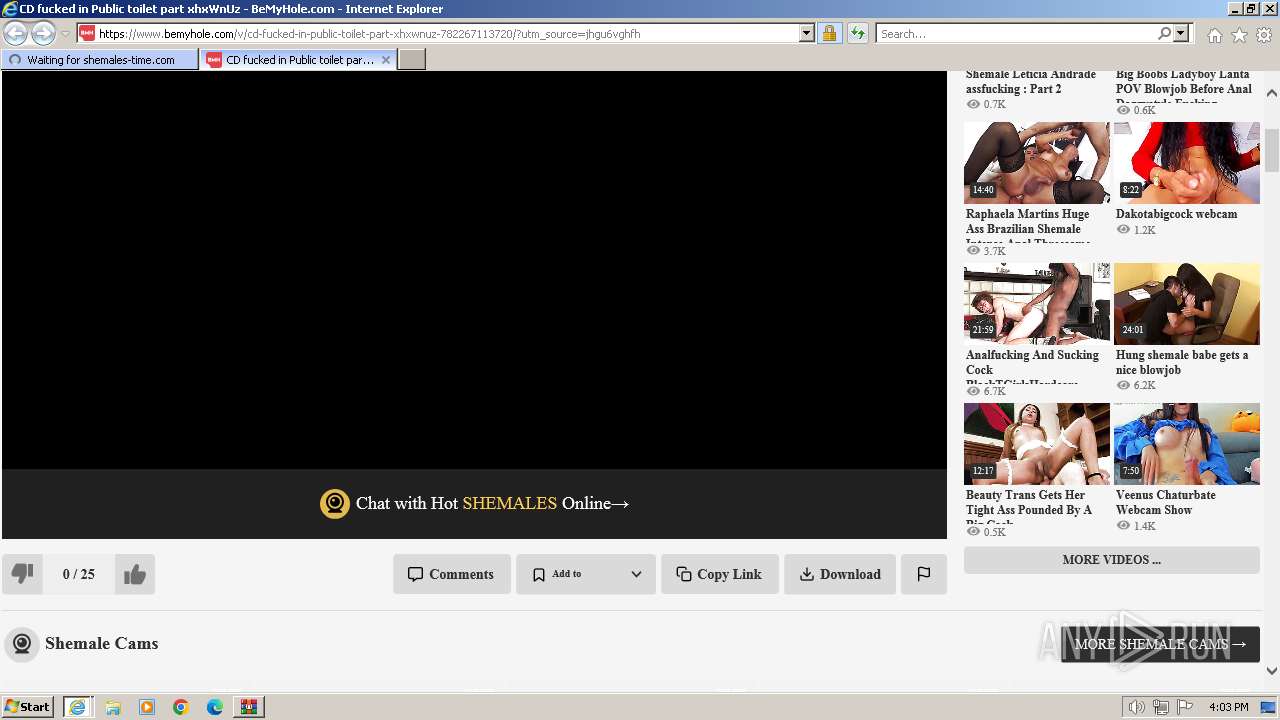Screen dimensions: 1280x720
Task: Click the Copy Link button
Action: [x=720, y=574]
